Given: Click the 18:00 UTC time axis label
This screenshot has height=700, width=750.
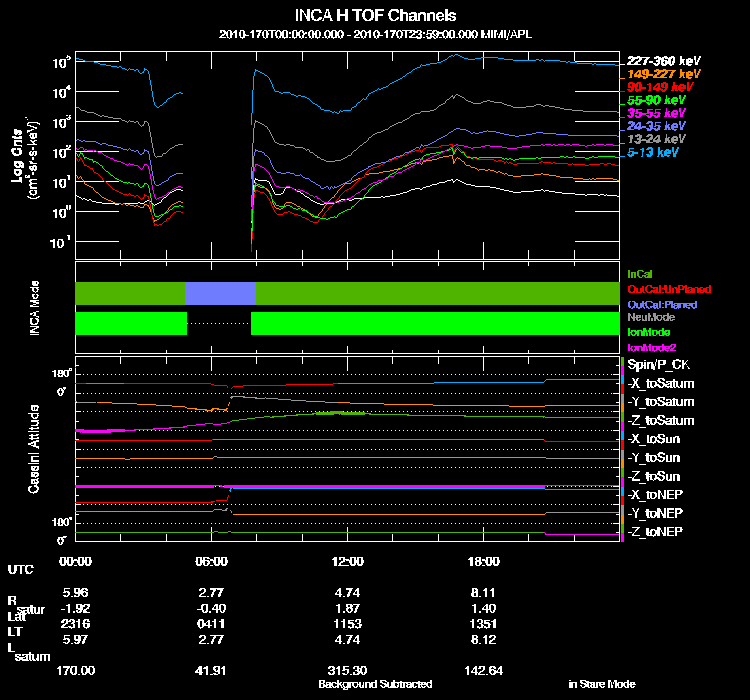Looking at the screenshot, I should tap(484, 561).
